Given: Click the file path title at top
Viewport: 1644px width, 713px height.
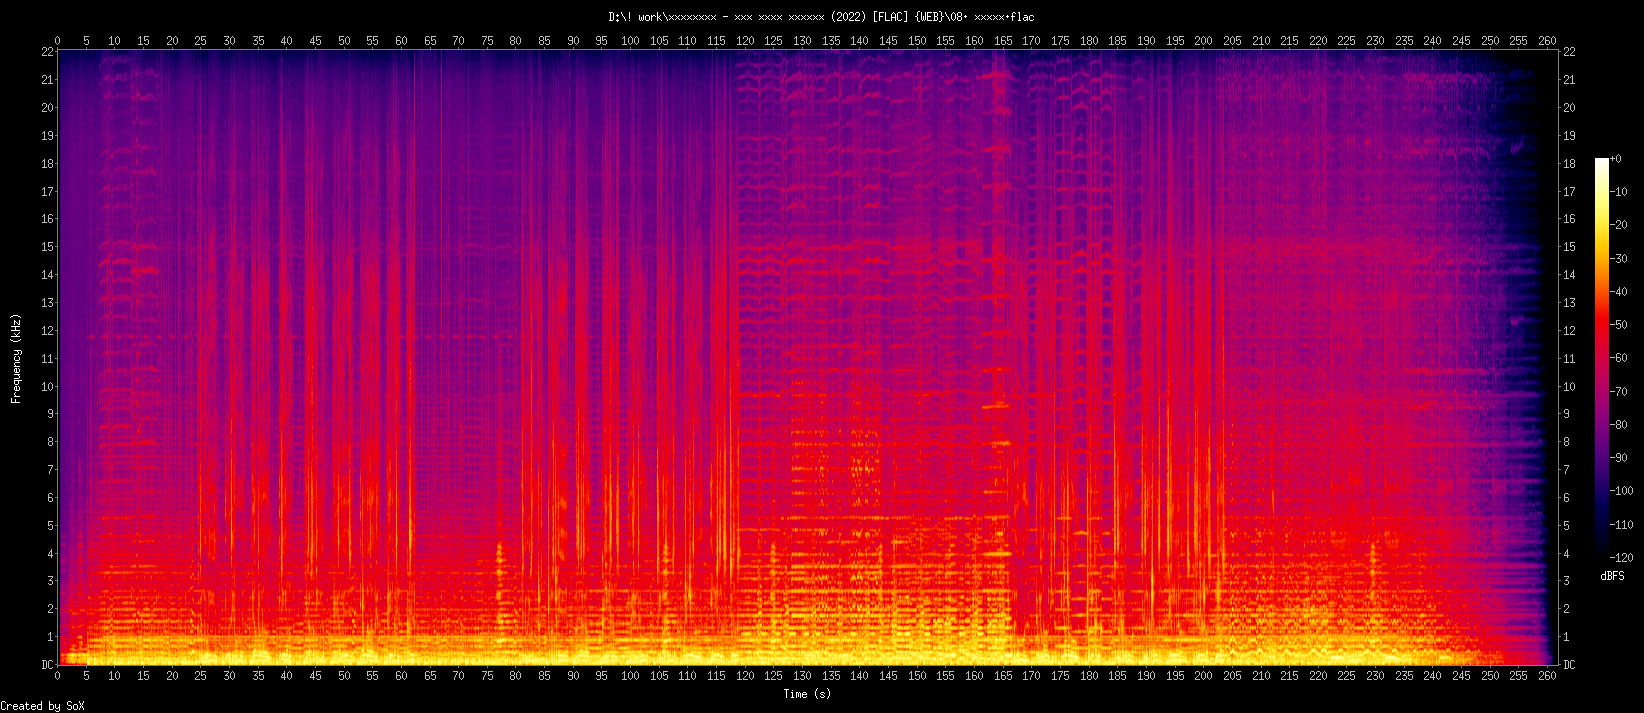Looking at the screenshot, I should 821,17.
